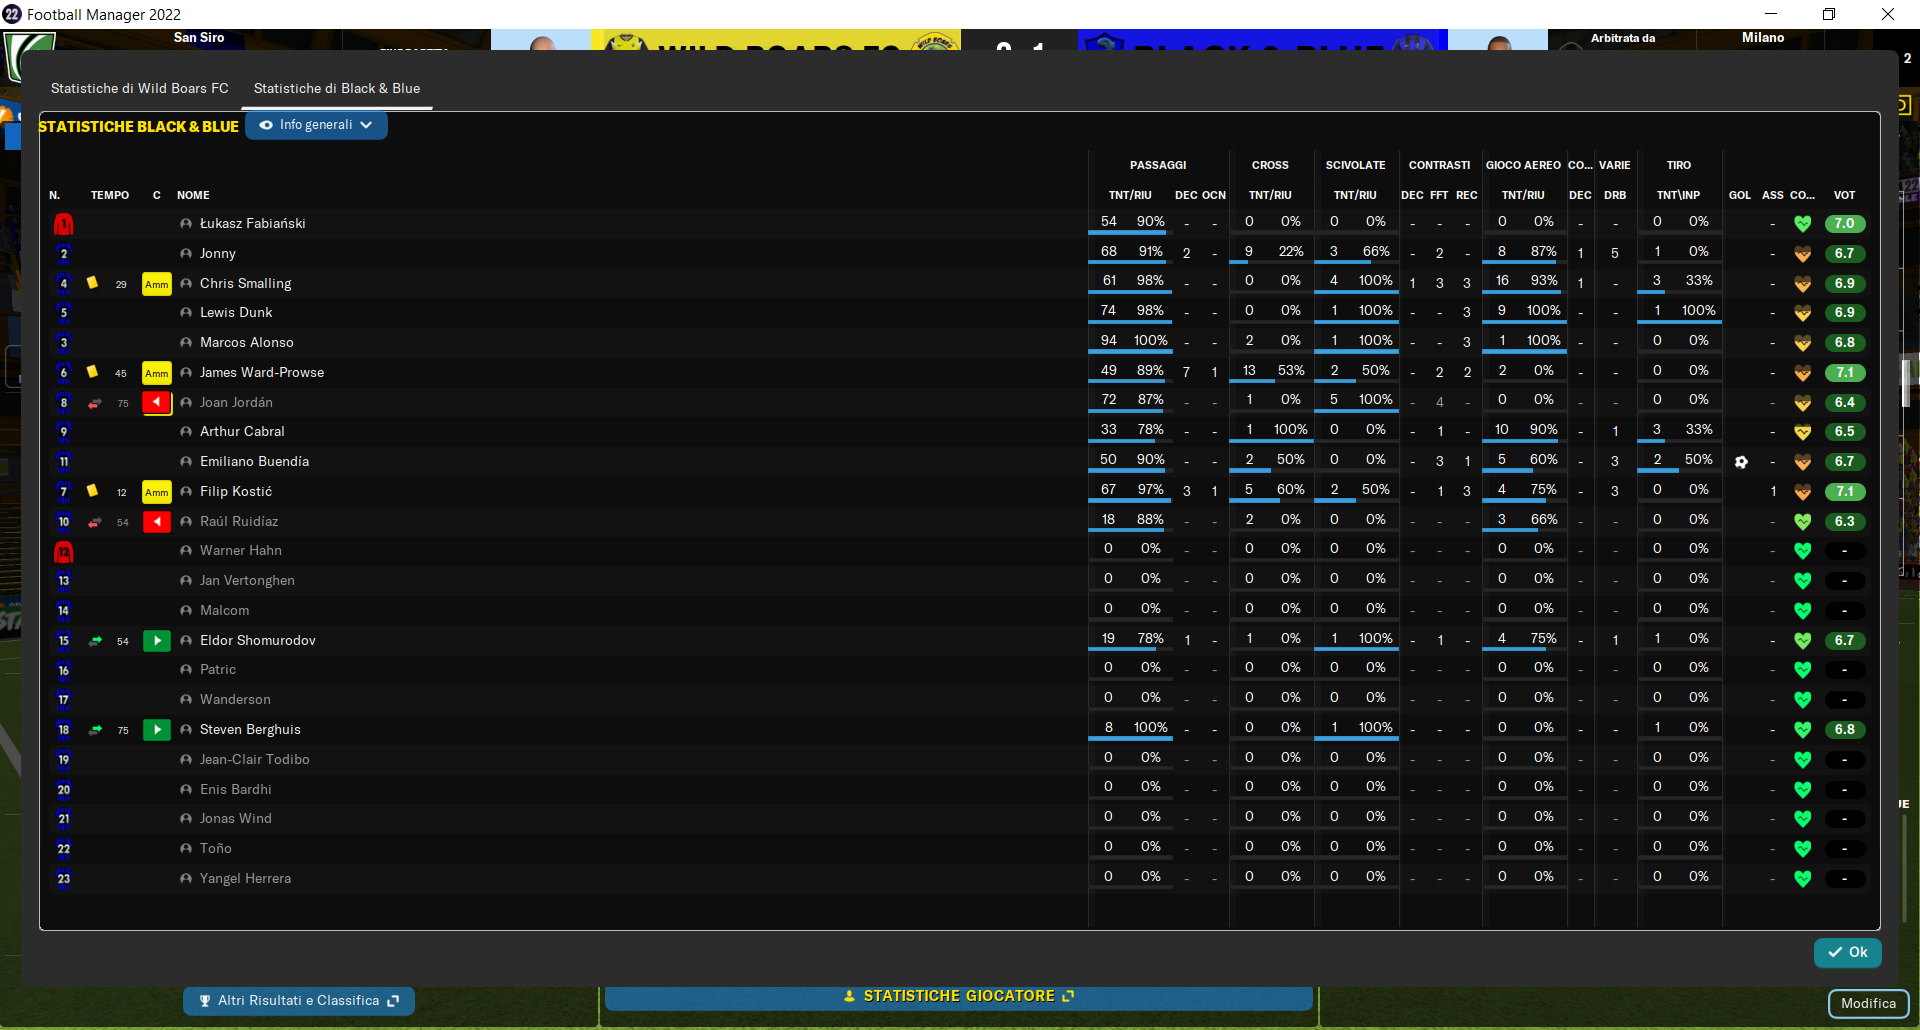Click the shirt number 12 icon for Warner Hahn

point(63,551)
